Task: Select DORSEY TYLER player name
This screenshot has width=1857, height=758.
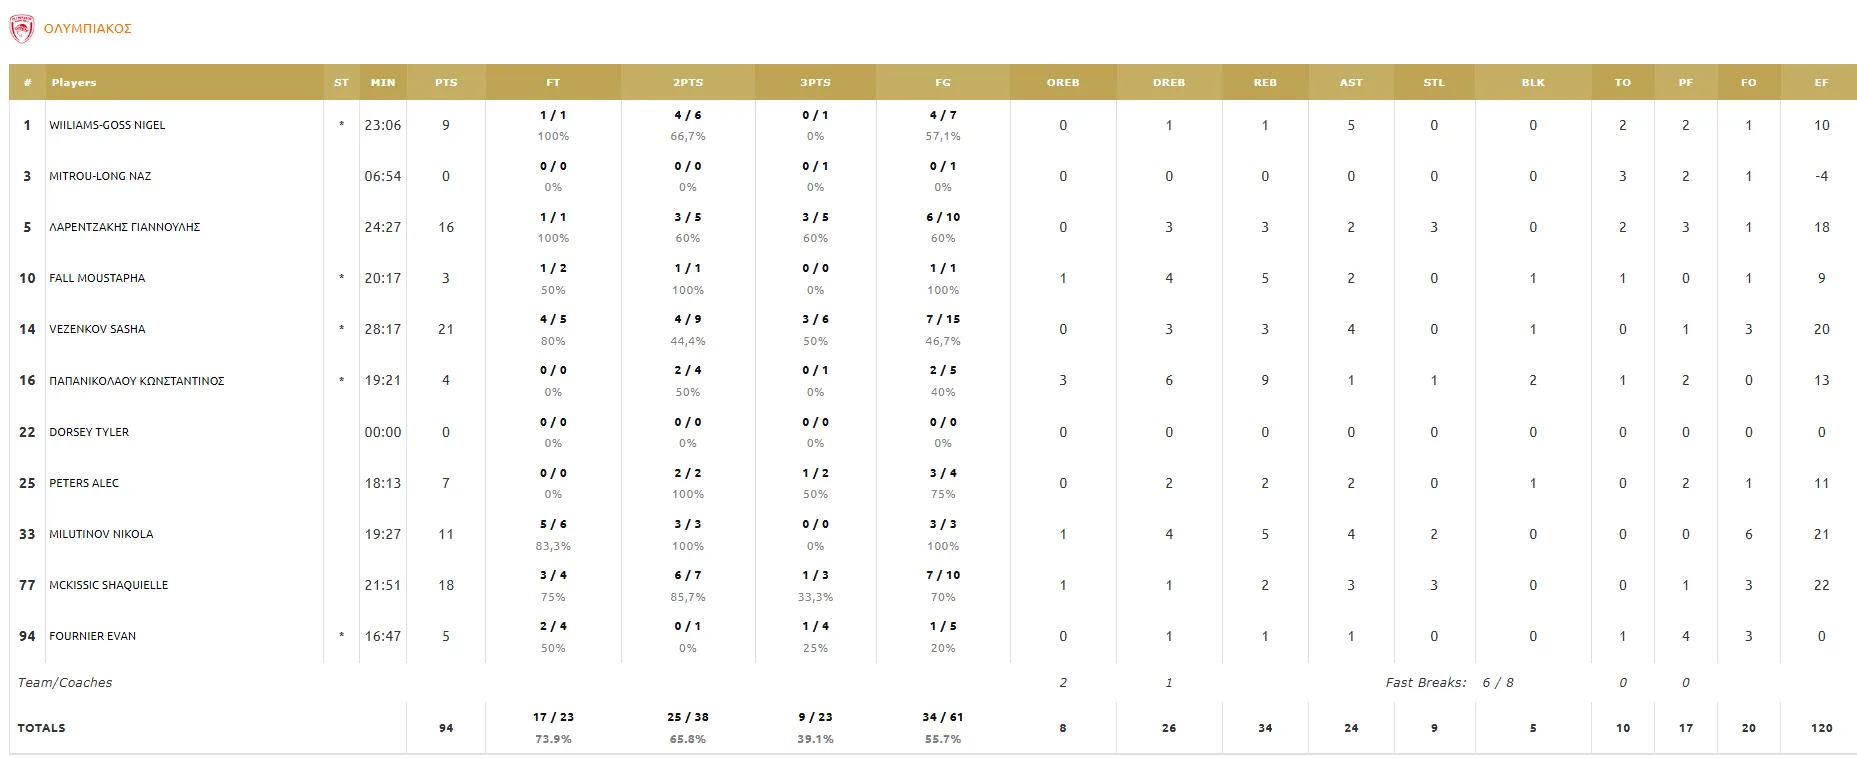Action: (x=89, y=432)
